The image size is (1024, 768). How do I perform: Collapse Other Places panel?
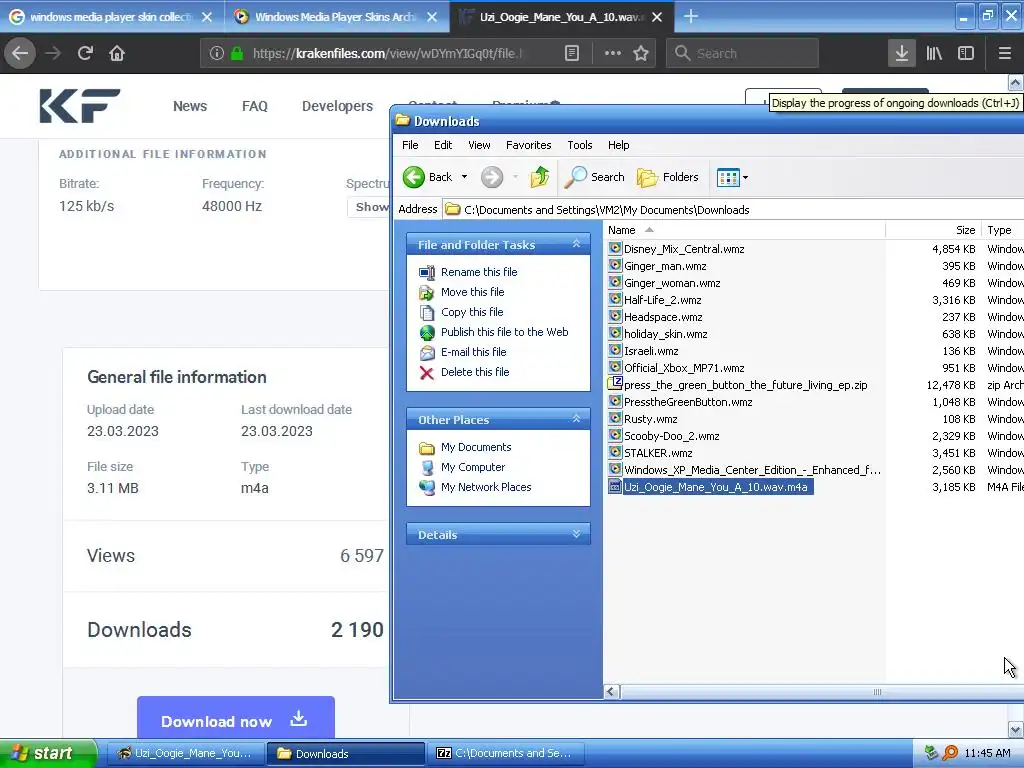pos(576,419)
